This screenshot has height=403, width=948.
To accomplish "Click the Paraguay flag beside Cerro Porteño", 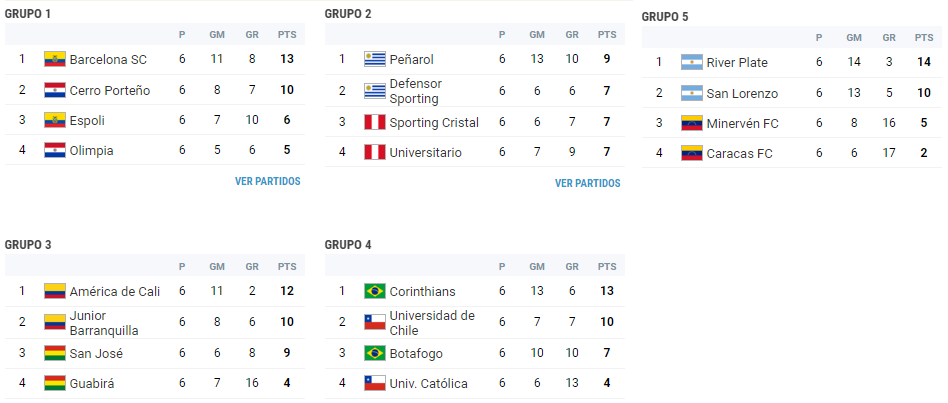I will (x=54, y=90).
